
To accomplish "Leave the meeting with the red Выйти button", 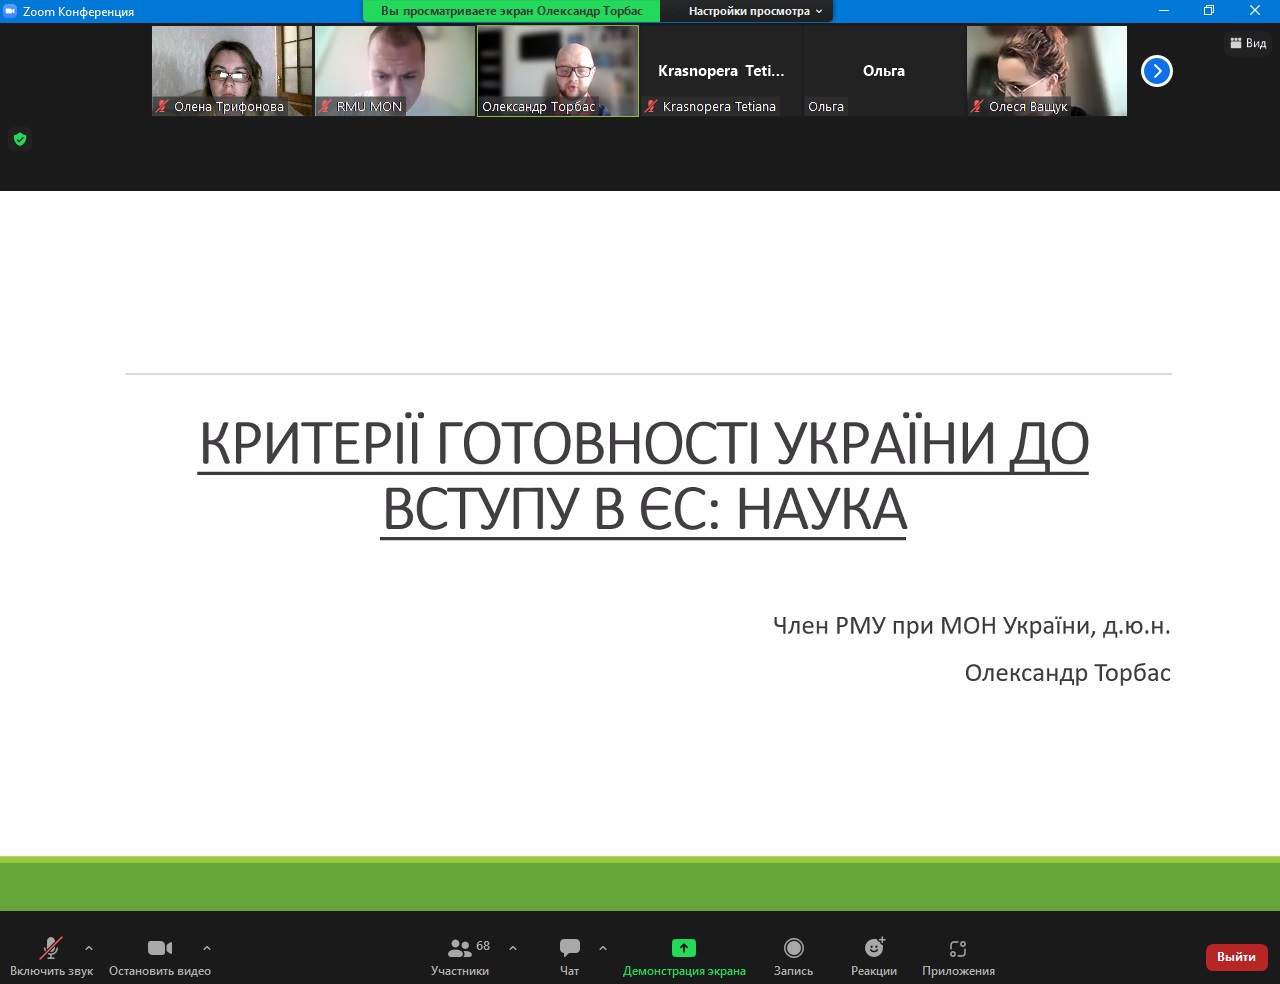I will point(1236,957).
